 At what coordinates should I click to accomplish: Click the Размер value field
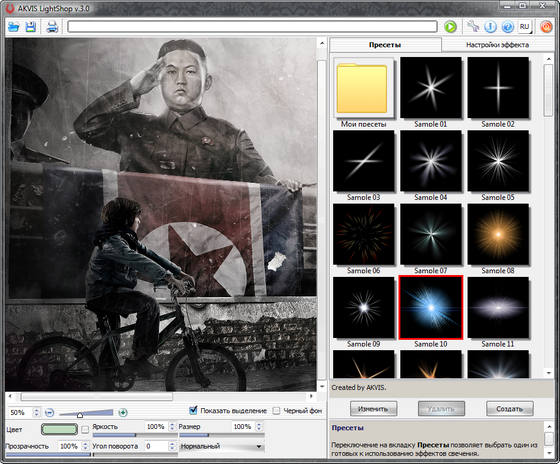tap(242, 426)
